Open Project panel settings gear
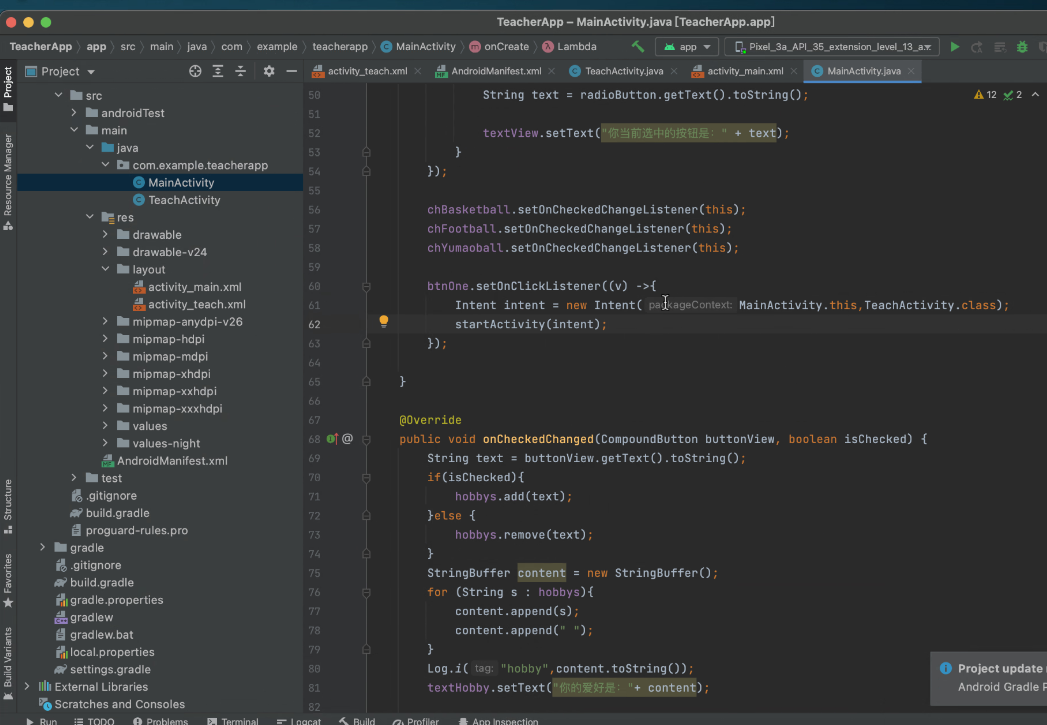 tap(268, 71)
